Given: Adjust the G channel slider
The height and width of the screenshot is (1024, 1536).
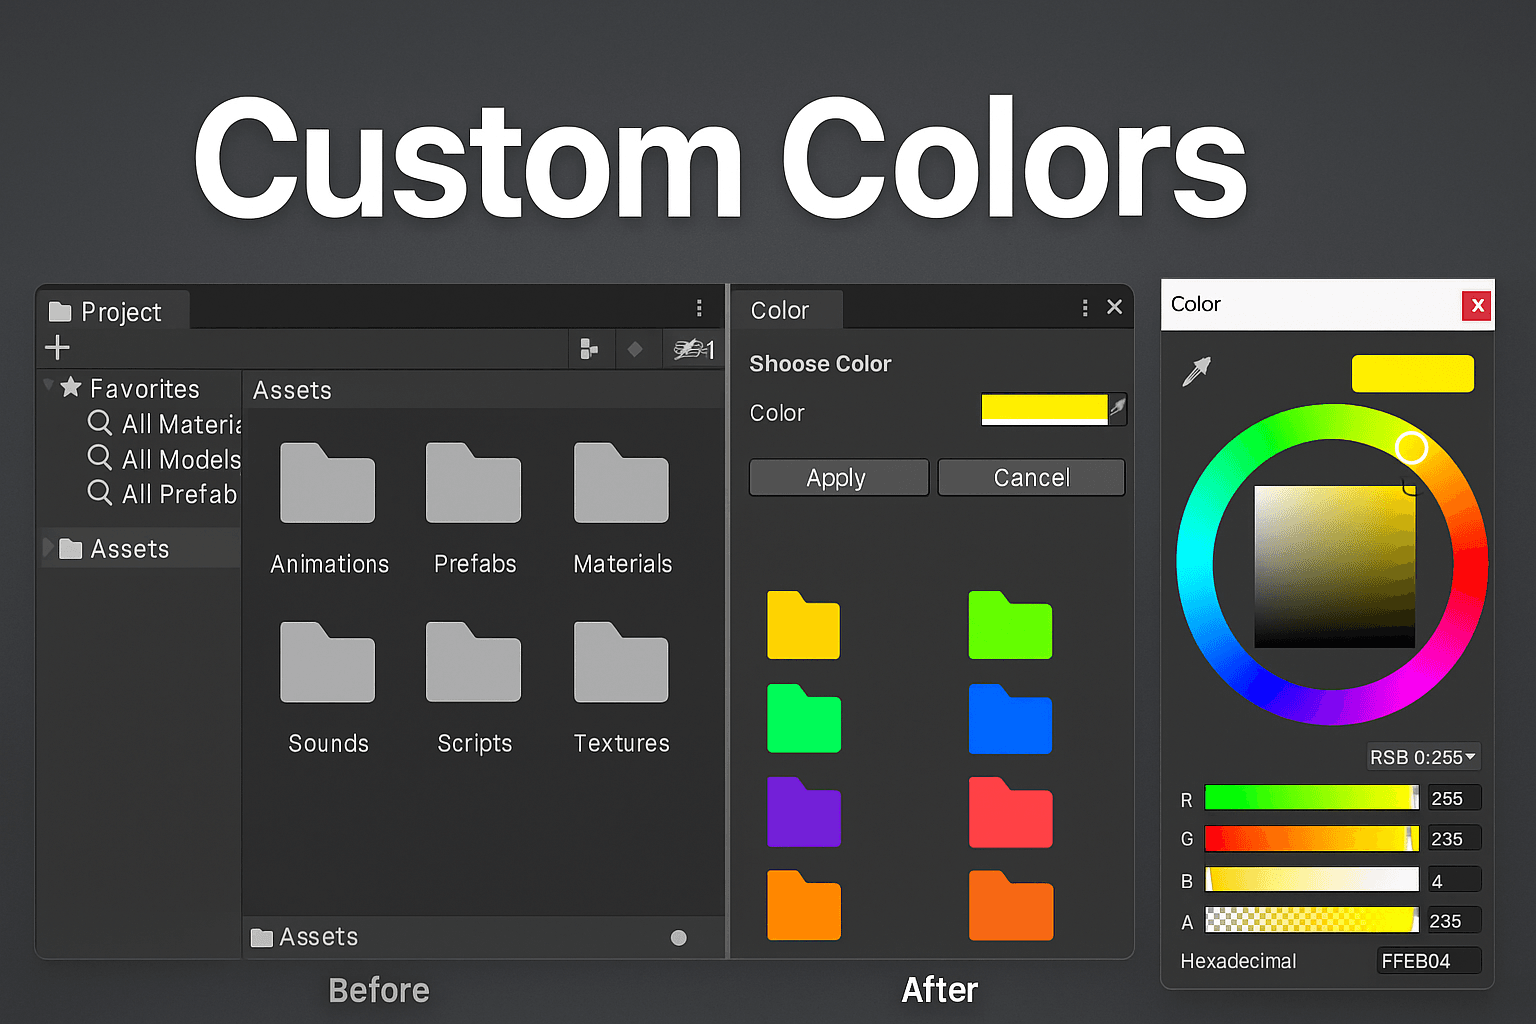Looking at the screenshot, I should [x=1312, y=838].
